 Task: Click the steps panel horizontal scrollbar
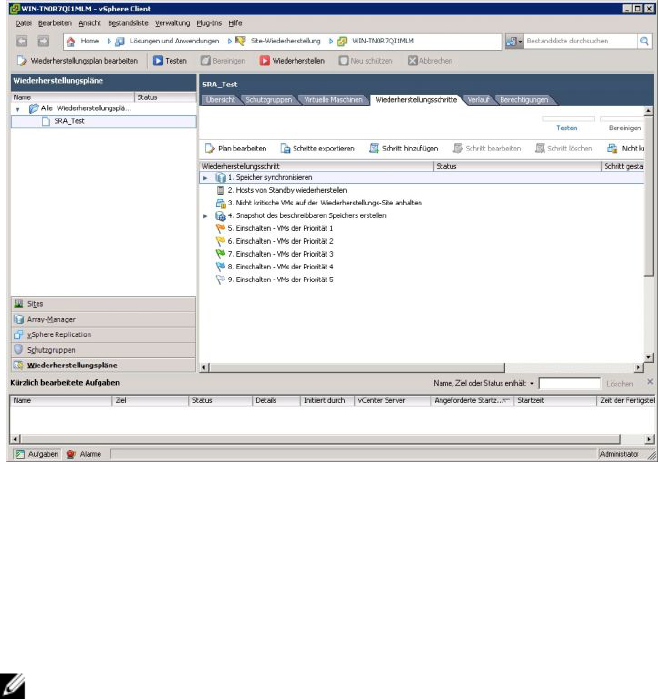357,368
